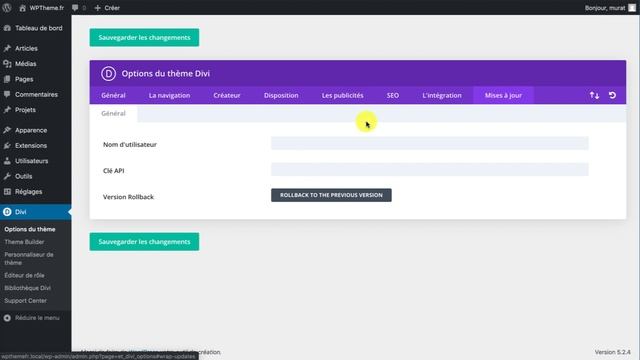Switch to the Disposition tab
The width and height of the screenshot is (640, 360).
tap(281, 95)
